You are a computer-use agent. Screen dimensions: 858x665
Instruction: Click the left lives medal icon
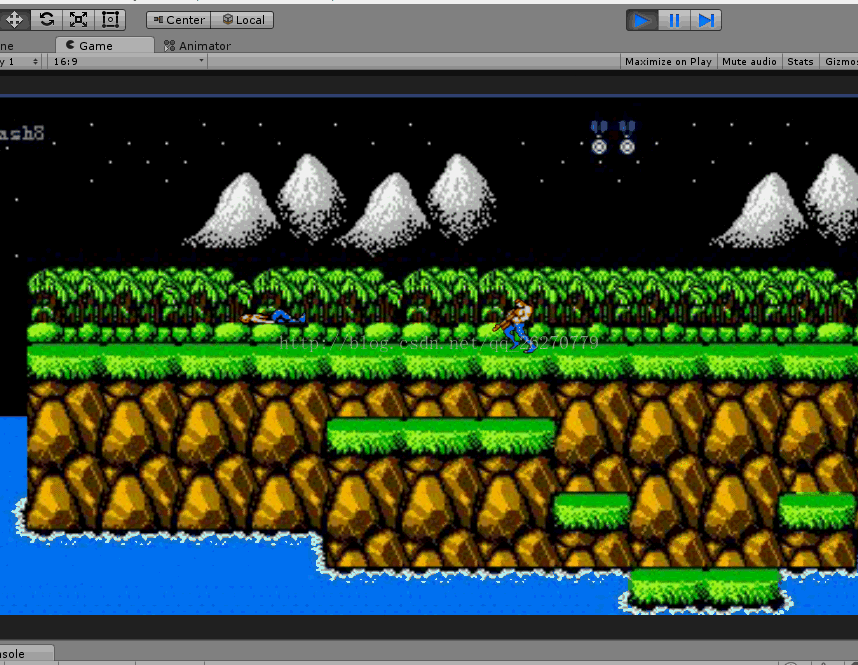pos(599,137)
